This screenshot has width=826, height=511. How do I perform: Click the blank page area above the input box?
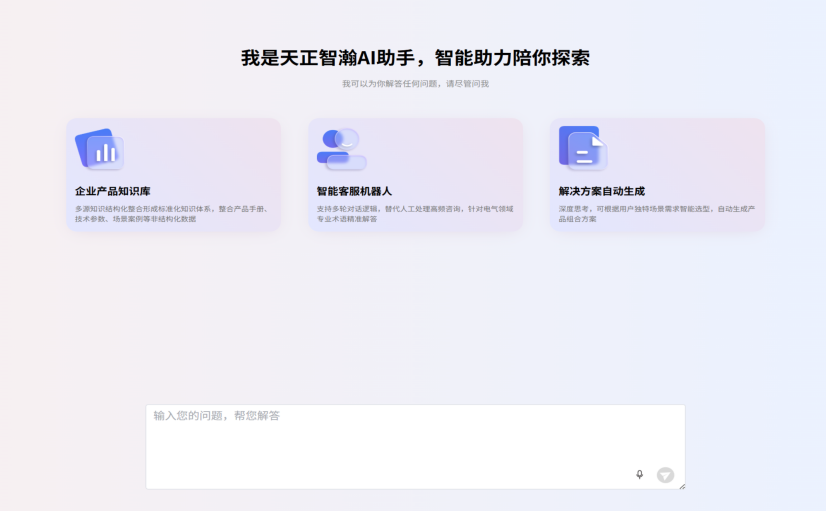point(413,320)
